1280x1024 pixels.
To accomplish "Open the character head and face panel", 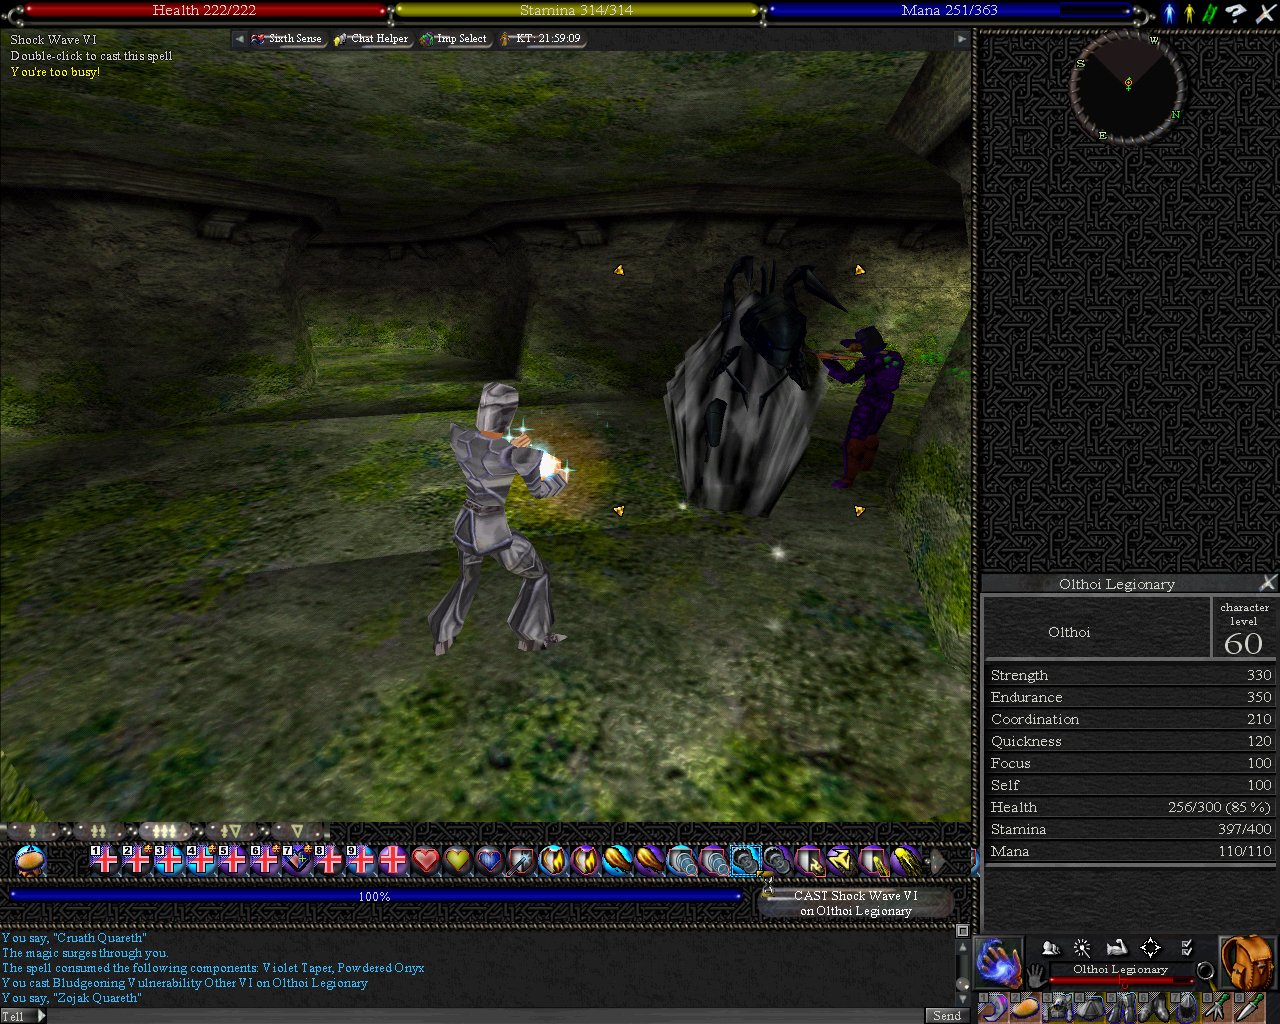I will 1050,947.
